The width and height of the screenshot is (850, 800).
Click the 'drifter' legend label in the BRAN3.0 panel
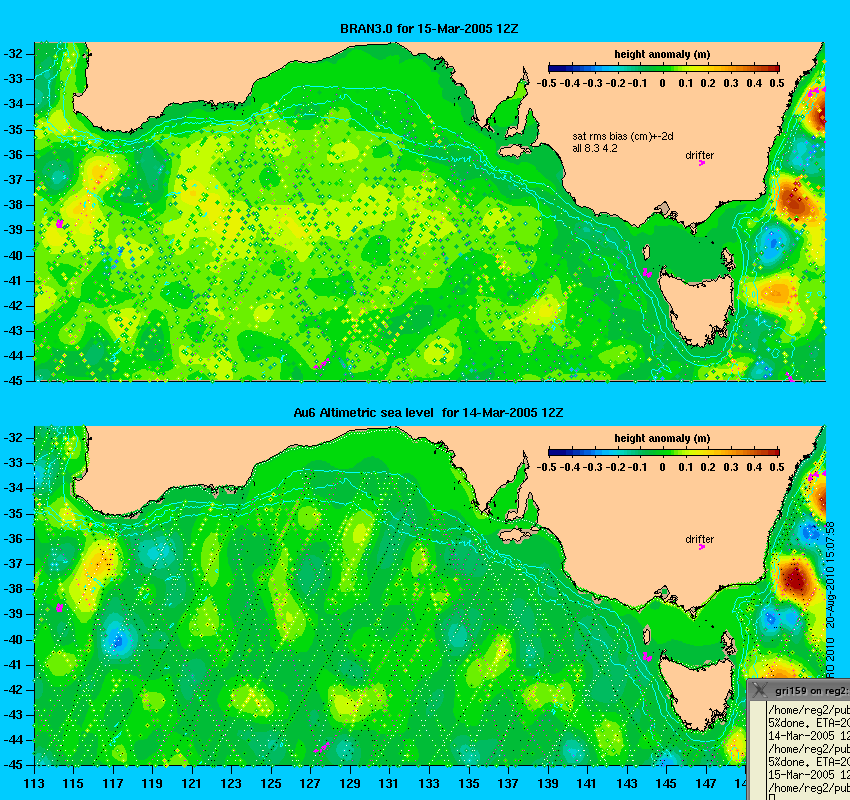[x=699, y=155]
